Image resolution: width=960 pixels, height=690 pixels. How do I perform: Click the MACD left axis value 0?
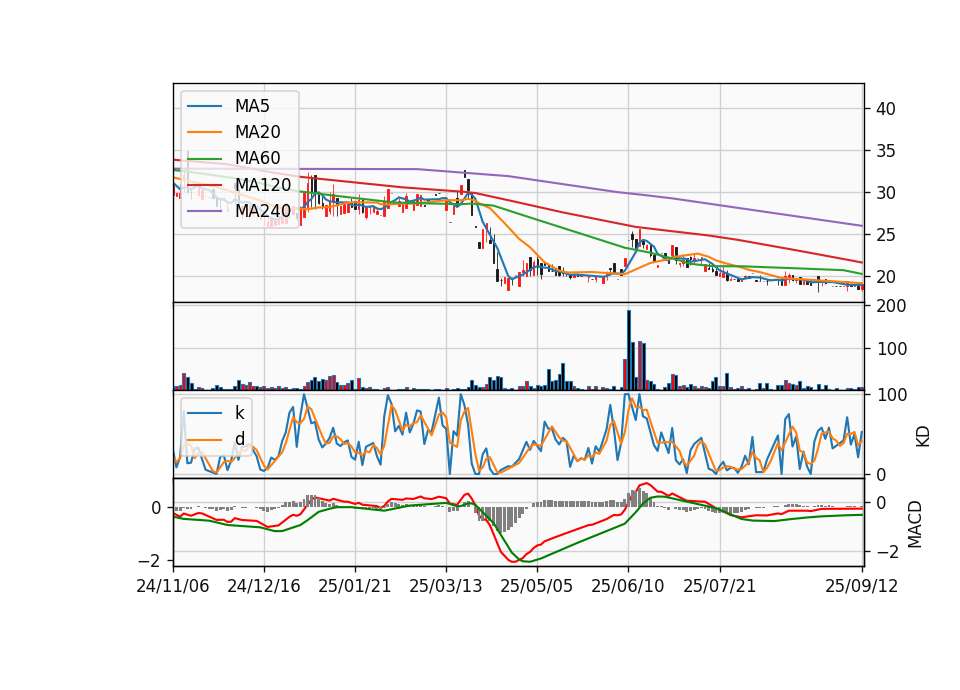[x=156, y=508]
